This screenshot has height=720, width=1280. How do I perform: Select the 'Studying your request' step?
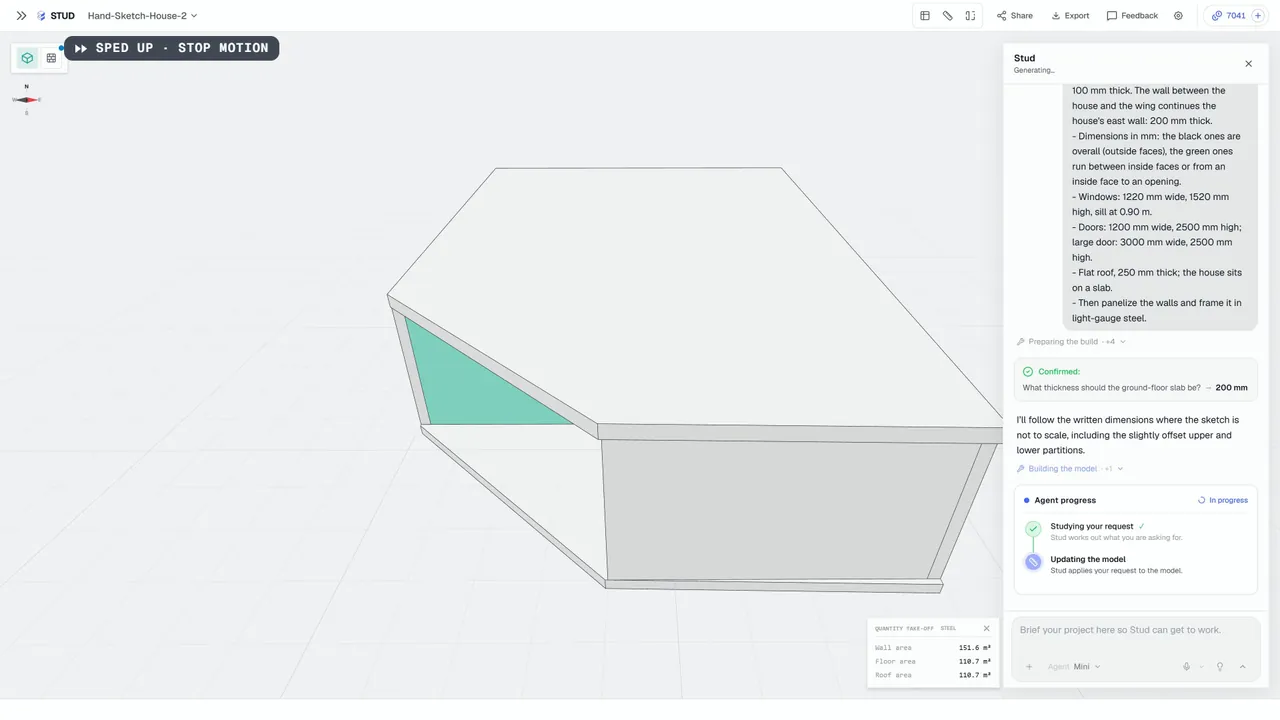[1136, 531]
